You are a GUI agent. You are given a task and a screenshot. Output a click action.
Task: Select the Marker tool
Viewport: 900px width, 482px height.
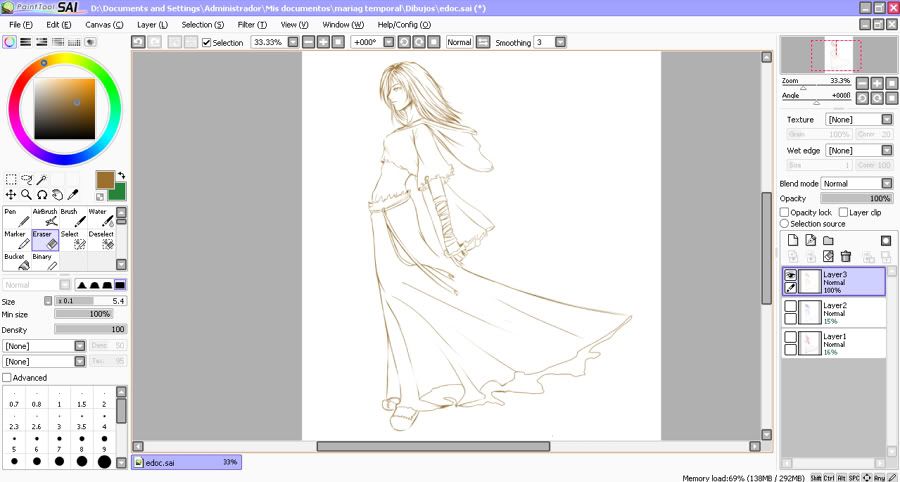pos(17,240)
